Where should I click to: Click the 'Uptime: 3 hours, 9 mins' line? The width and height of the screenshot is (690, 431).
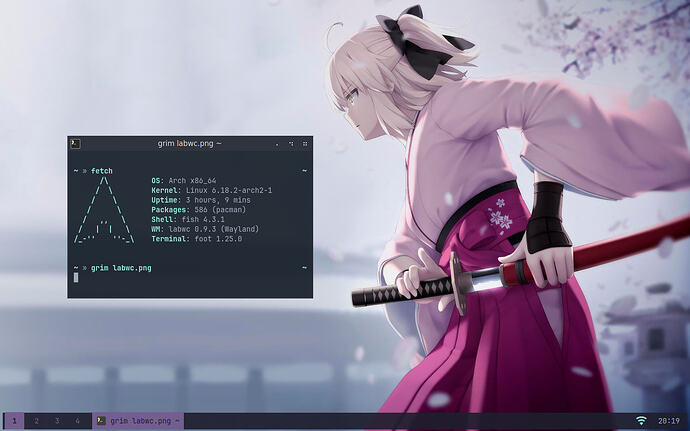pos(201,200)
